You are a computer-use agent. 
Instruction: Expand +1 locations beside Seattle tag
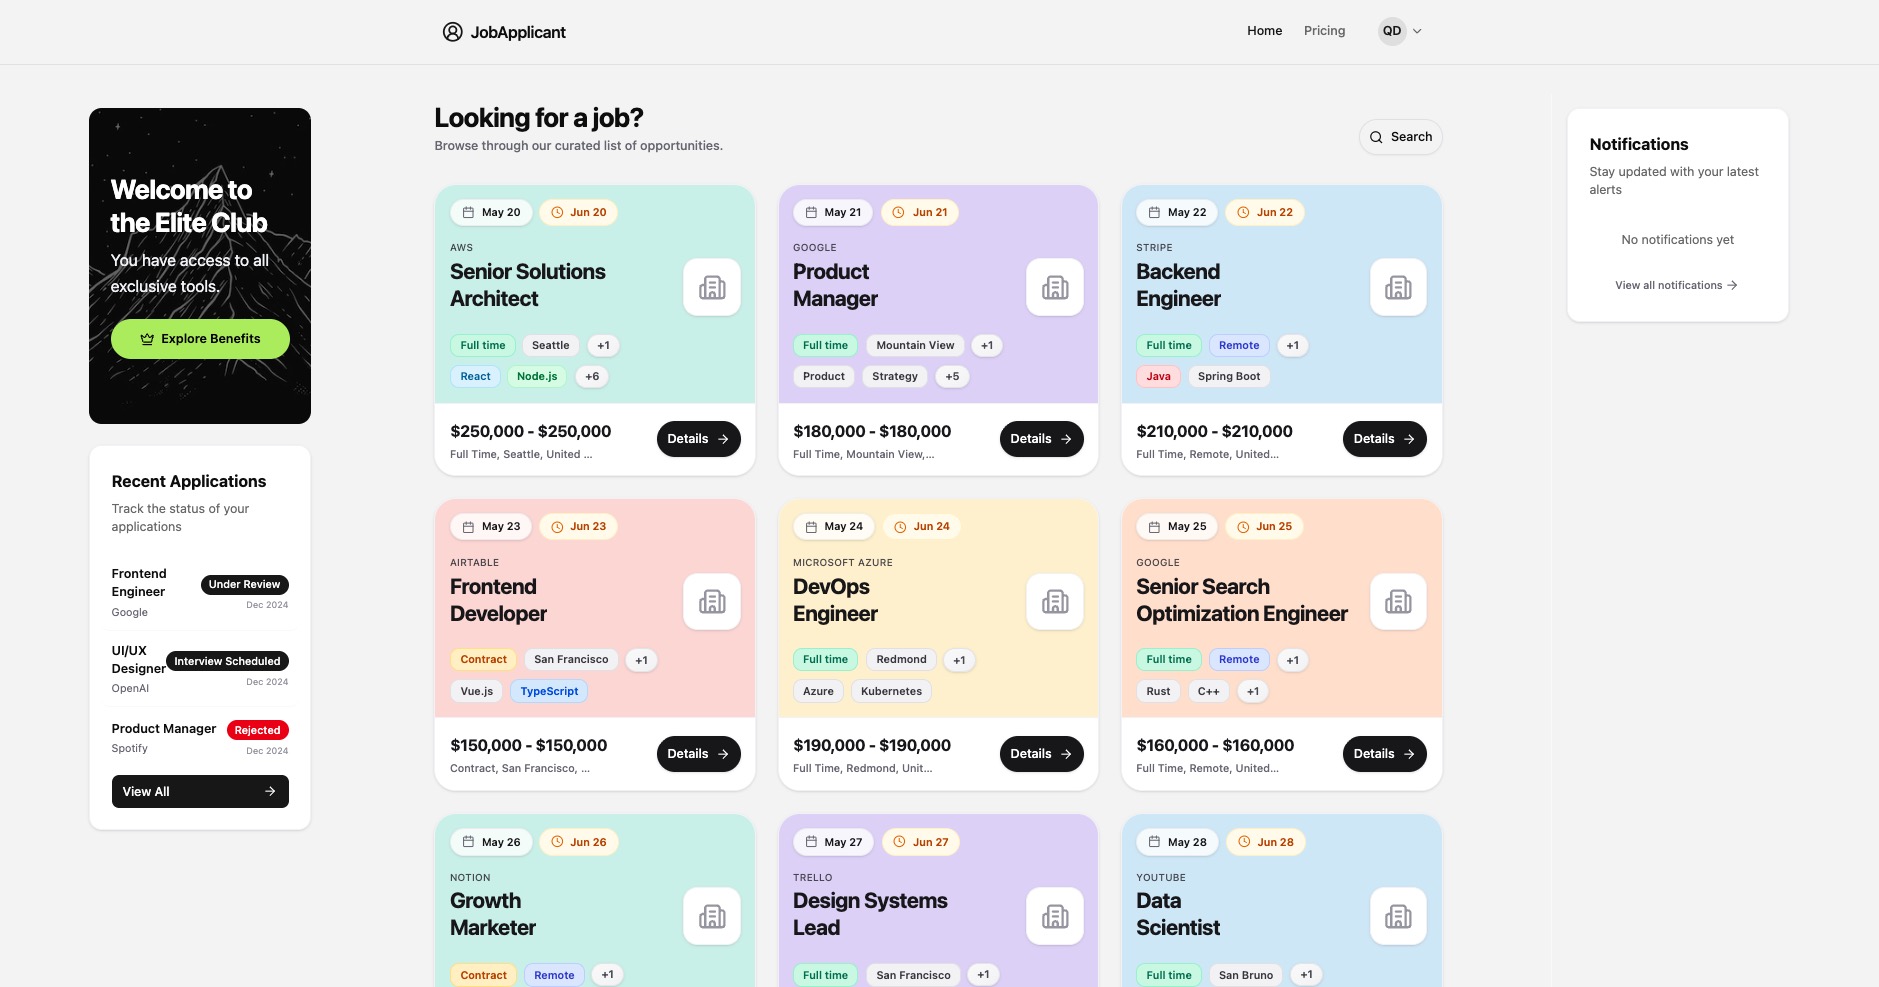(x=603, y=346)
